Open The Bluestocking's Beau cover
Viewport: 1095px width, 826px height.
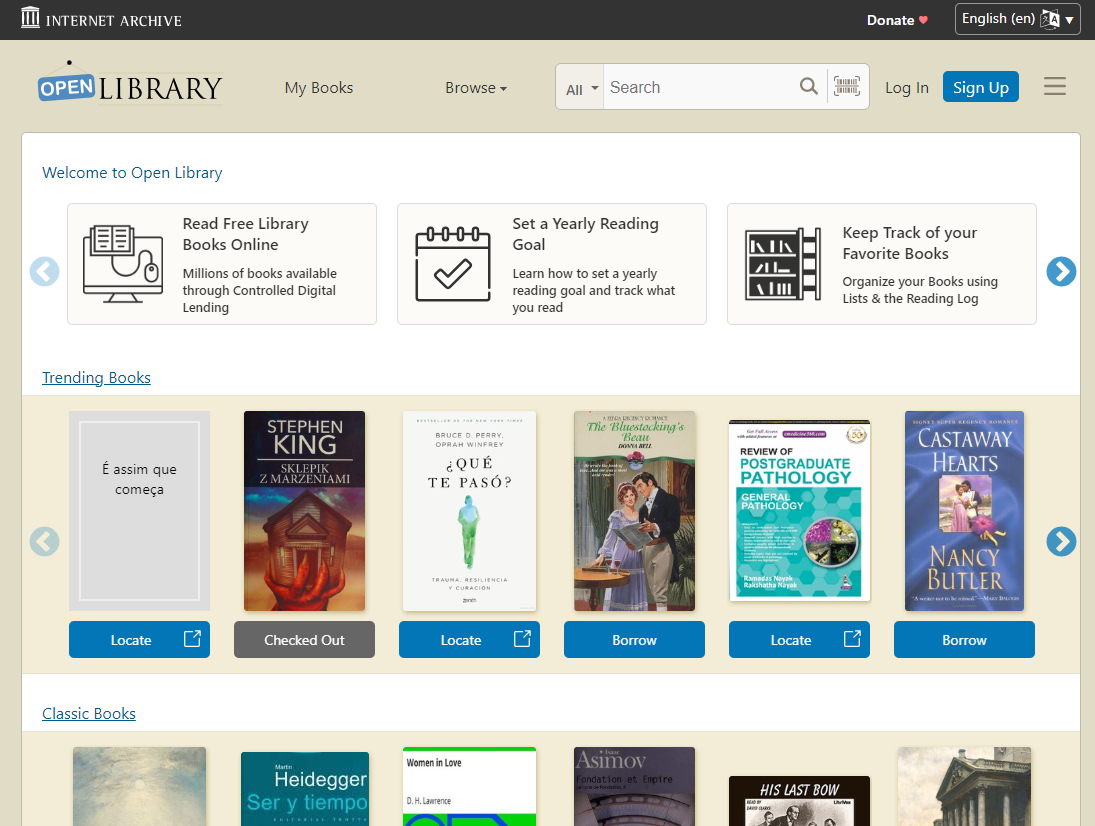[x=634, y=511]
